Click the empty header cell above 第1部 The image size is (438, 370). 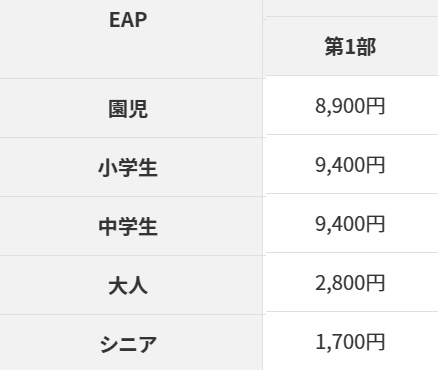click(352, 8)
